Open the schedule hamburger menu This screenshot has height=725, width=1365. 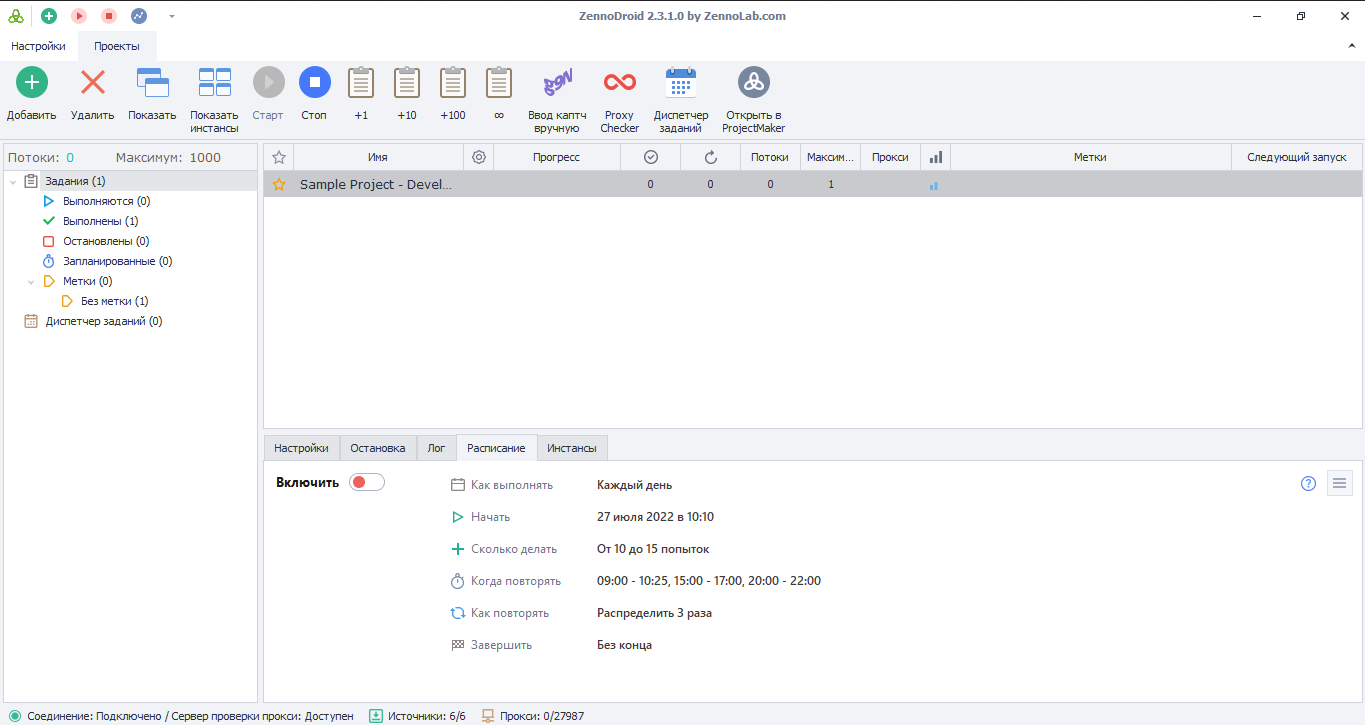coord(1340,484)
